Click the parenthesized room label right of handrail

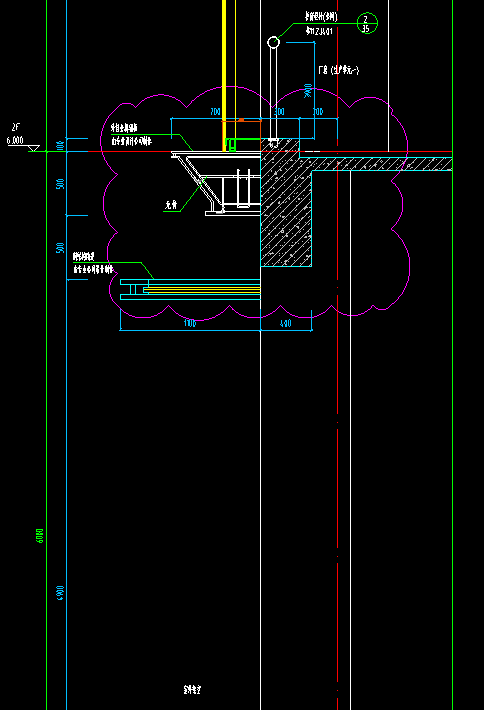tap(339, 70)
